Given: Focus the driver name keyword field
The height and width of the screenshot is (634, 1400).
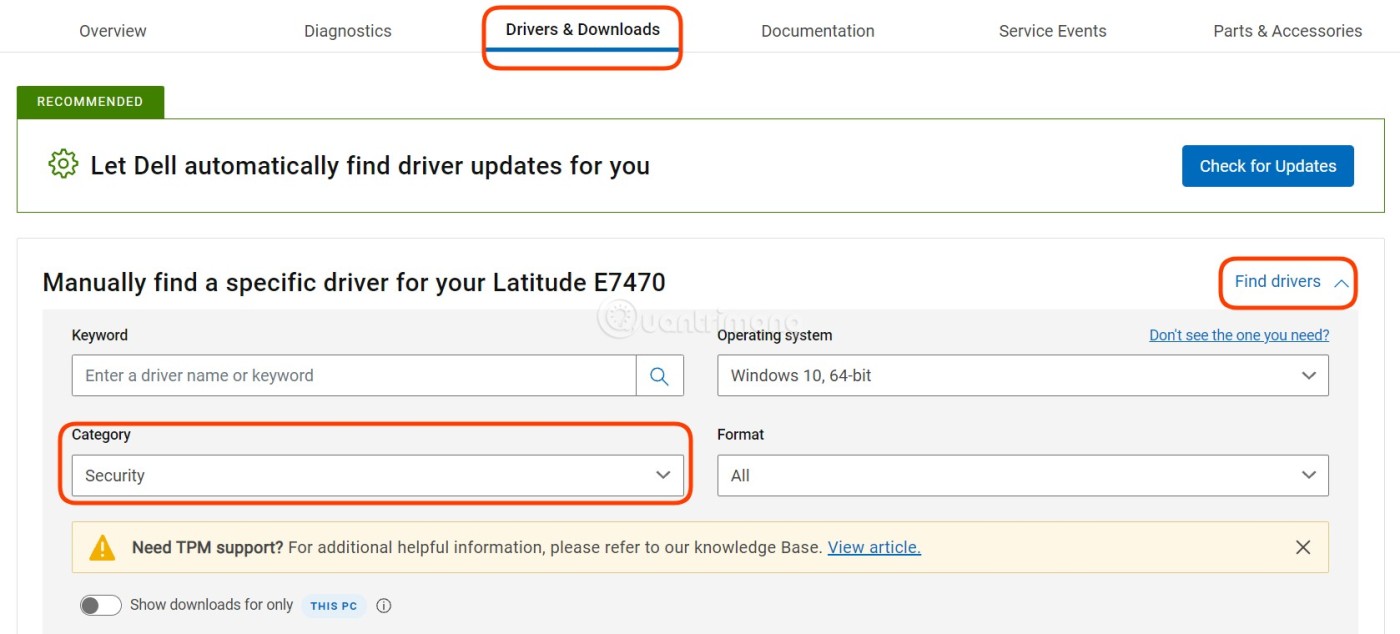Looking at the screenshot, I should (x=354, y=376).
